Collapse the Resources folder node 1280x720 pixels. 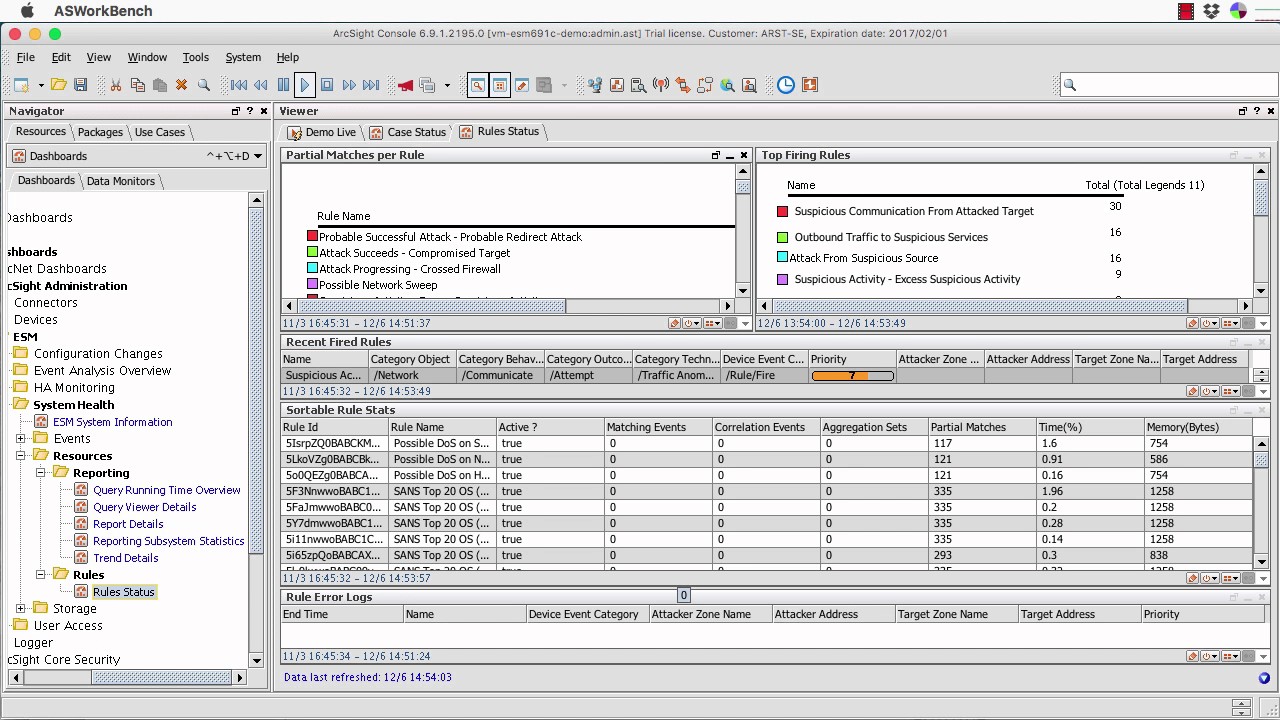pos(21,456)
